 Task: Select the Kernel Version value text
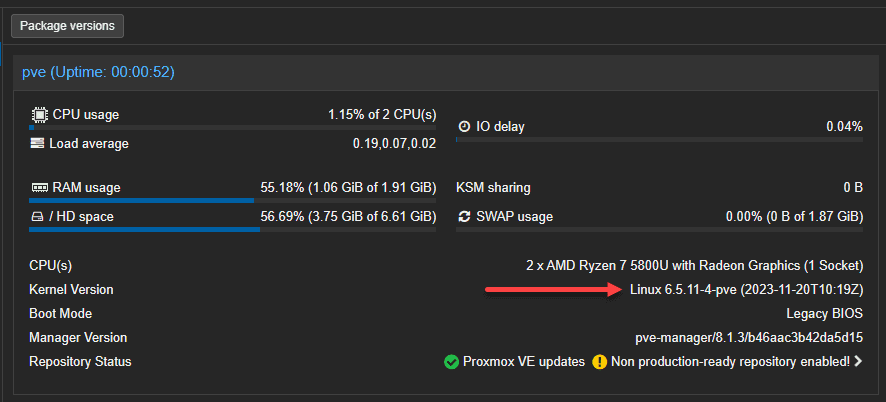tap(746, 290)
